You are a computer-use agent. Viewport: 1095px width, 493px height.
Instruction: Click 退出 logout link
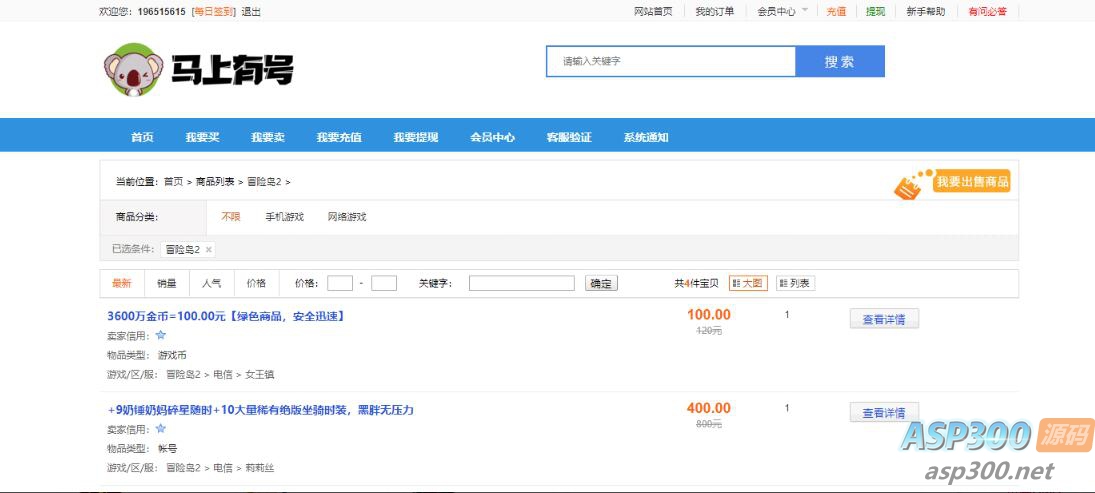(251, 11)
